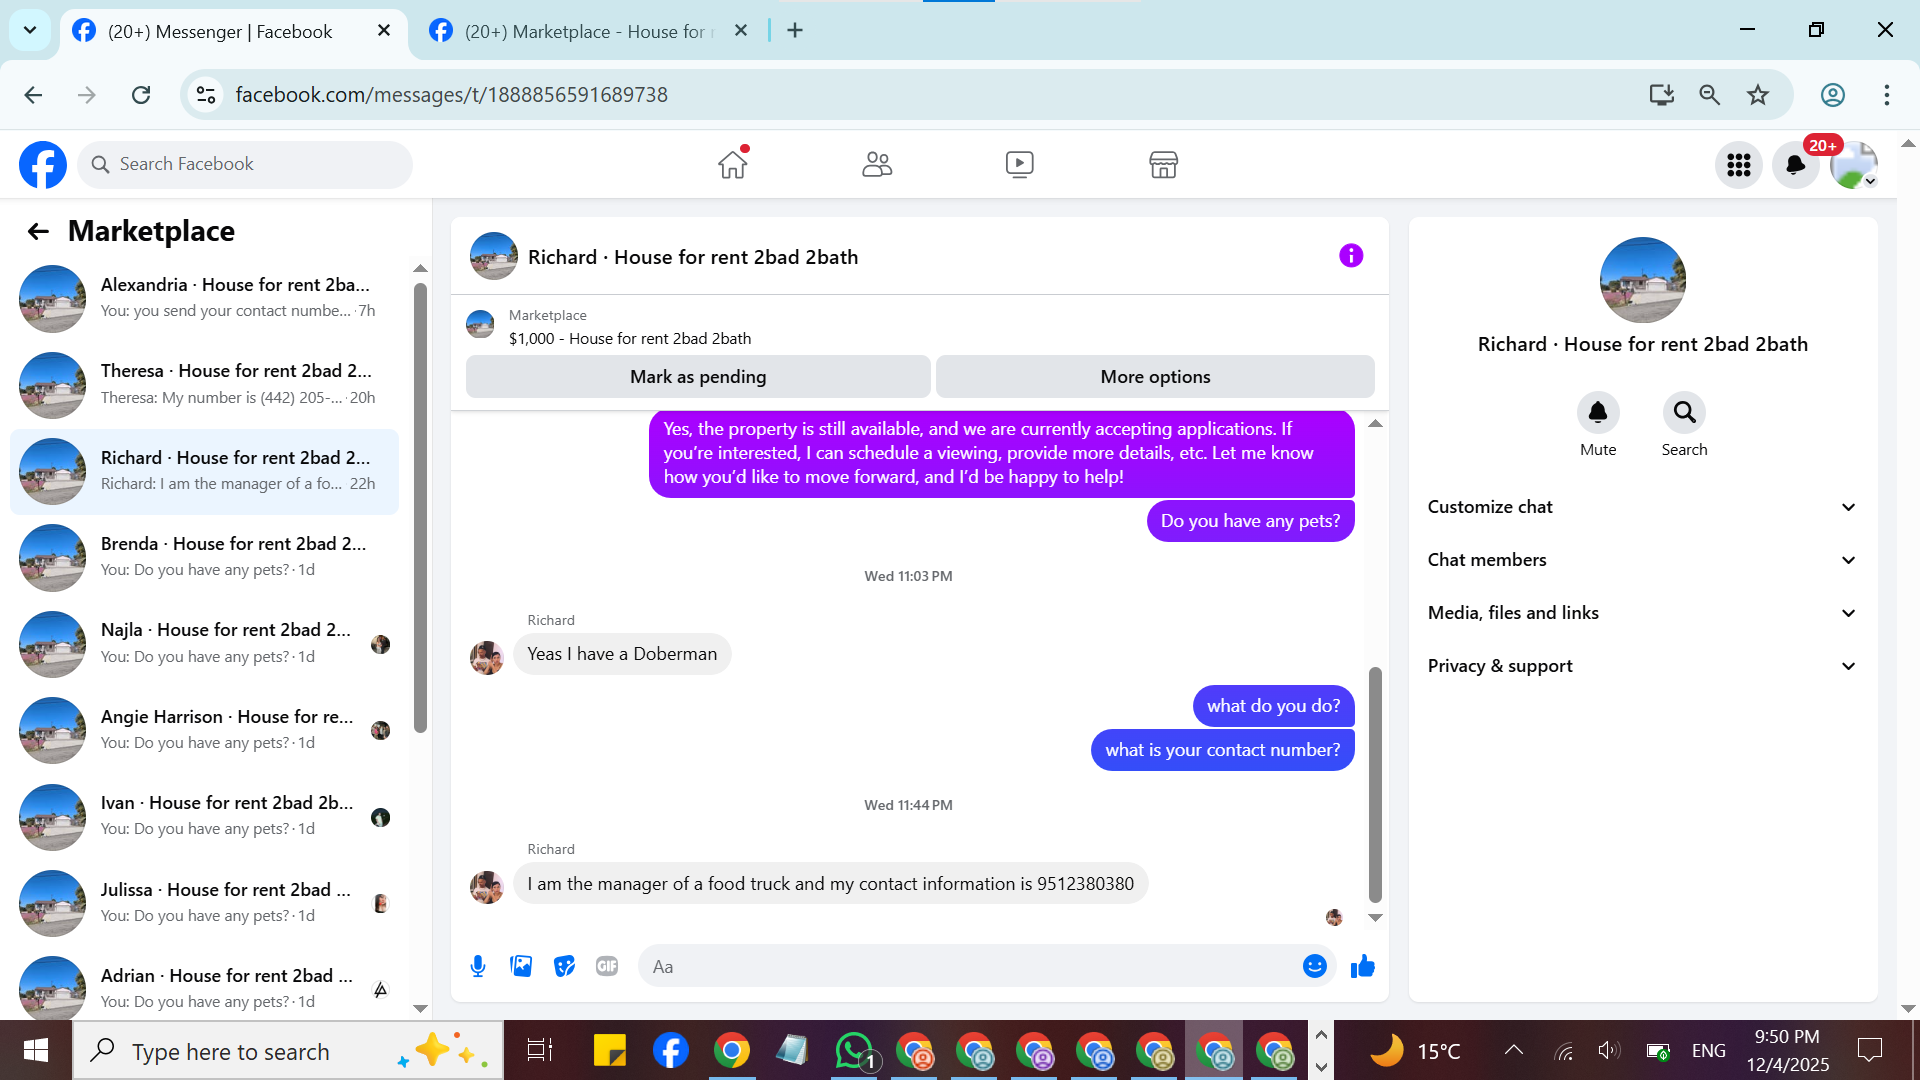Open the Facebook menu grid icon
Viewport: 1920px width, 1080px height.
(x=1738, y=165)
